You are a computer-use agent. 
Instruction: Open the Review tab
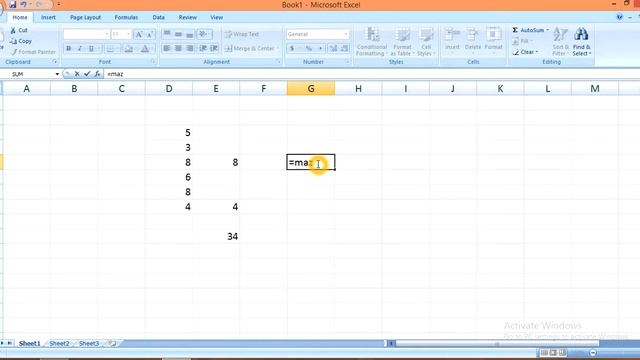(x=187, y=18)
